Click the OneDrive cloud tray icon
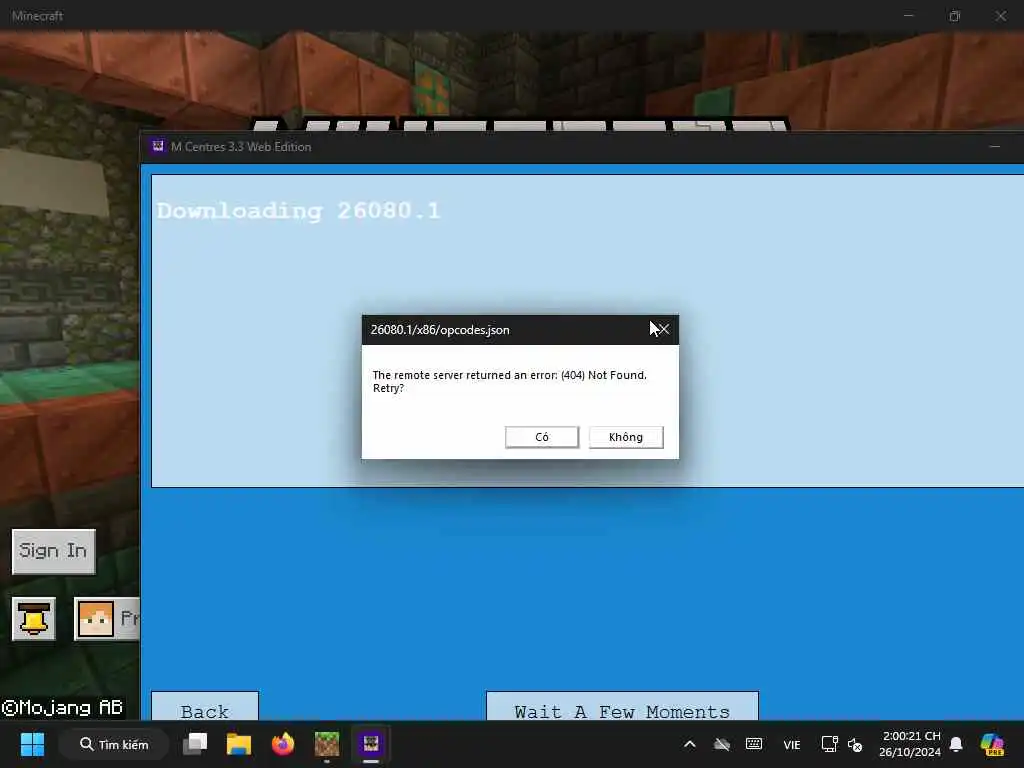Viewport: 1024px width, 768px height. point(722,744)
